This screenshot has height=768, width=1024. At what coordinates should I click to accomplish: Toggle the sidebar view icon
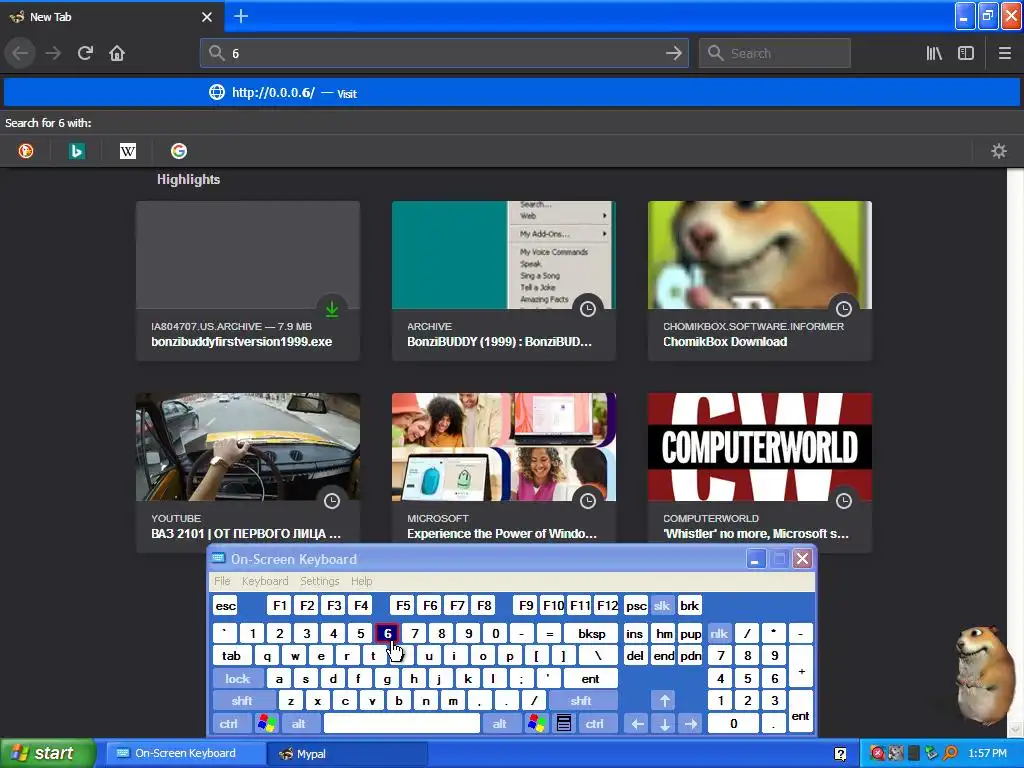966,53
